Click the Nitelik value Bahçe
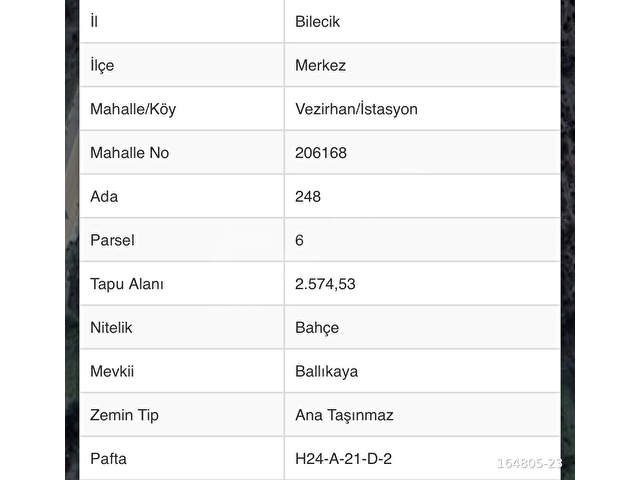 coord(317,328)
